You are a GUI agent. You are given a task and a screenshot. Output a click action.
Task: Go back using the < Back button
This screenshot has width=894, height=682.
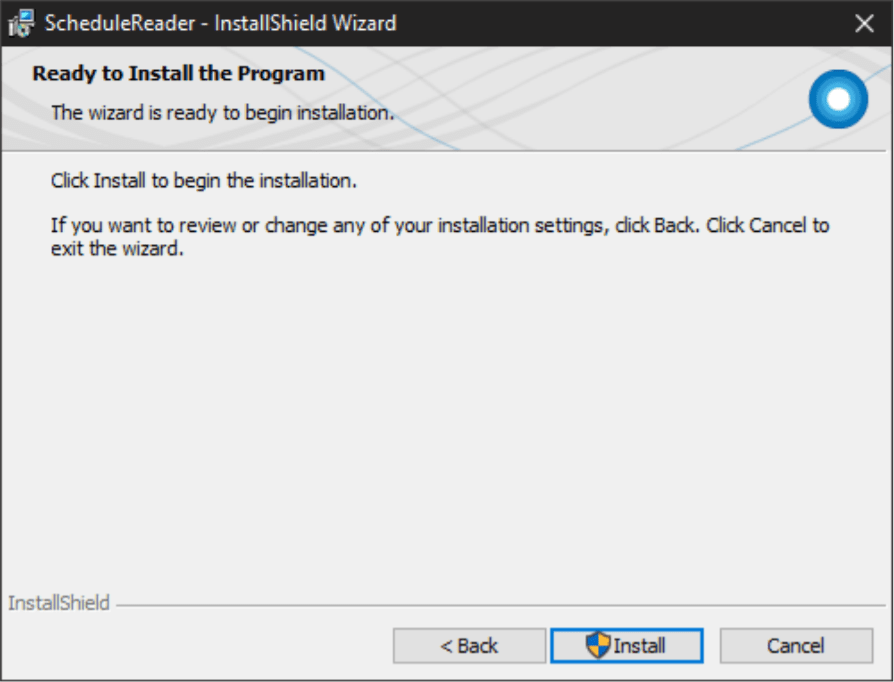tap(469, 646)
